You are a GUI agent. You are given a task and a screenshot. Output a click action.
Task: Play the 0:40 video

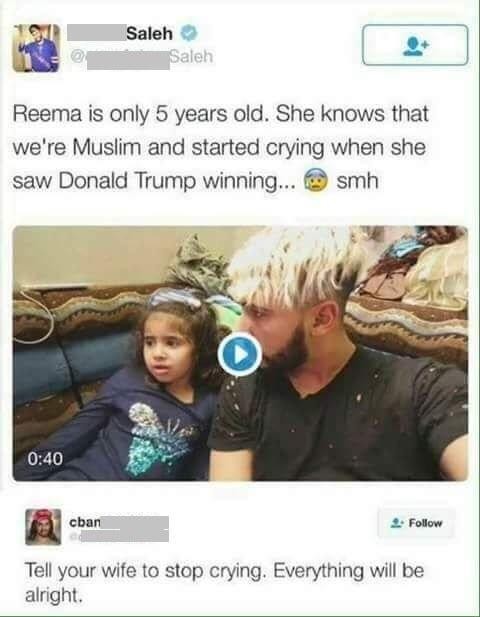(x=240, y=354)
